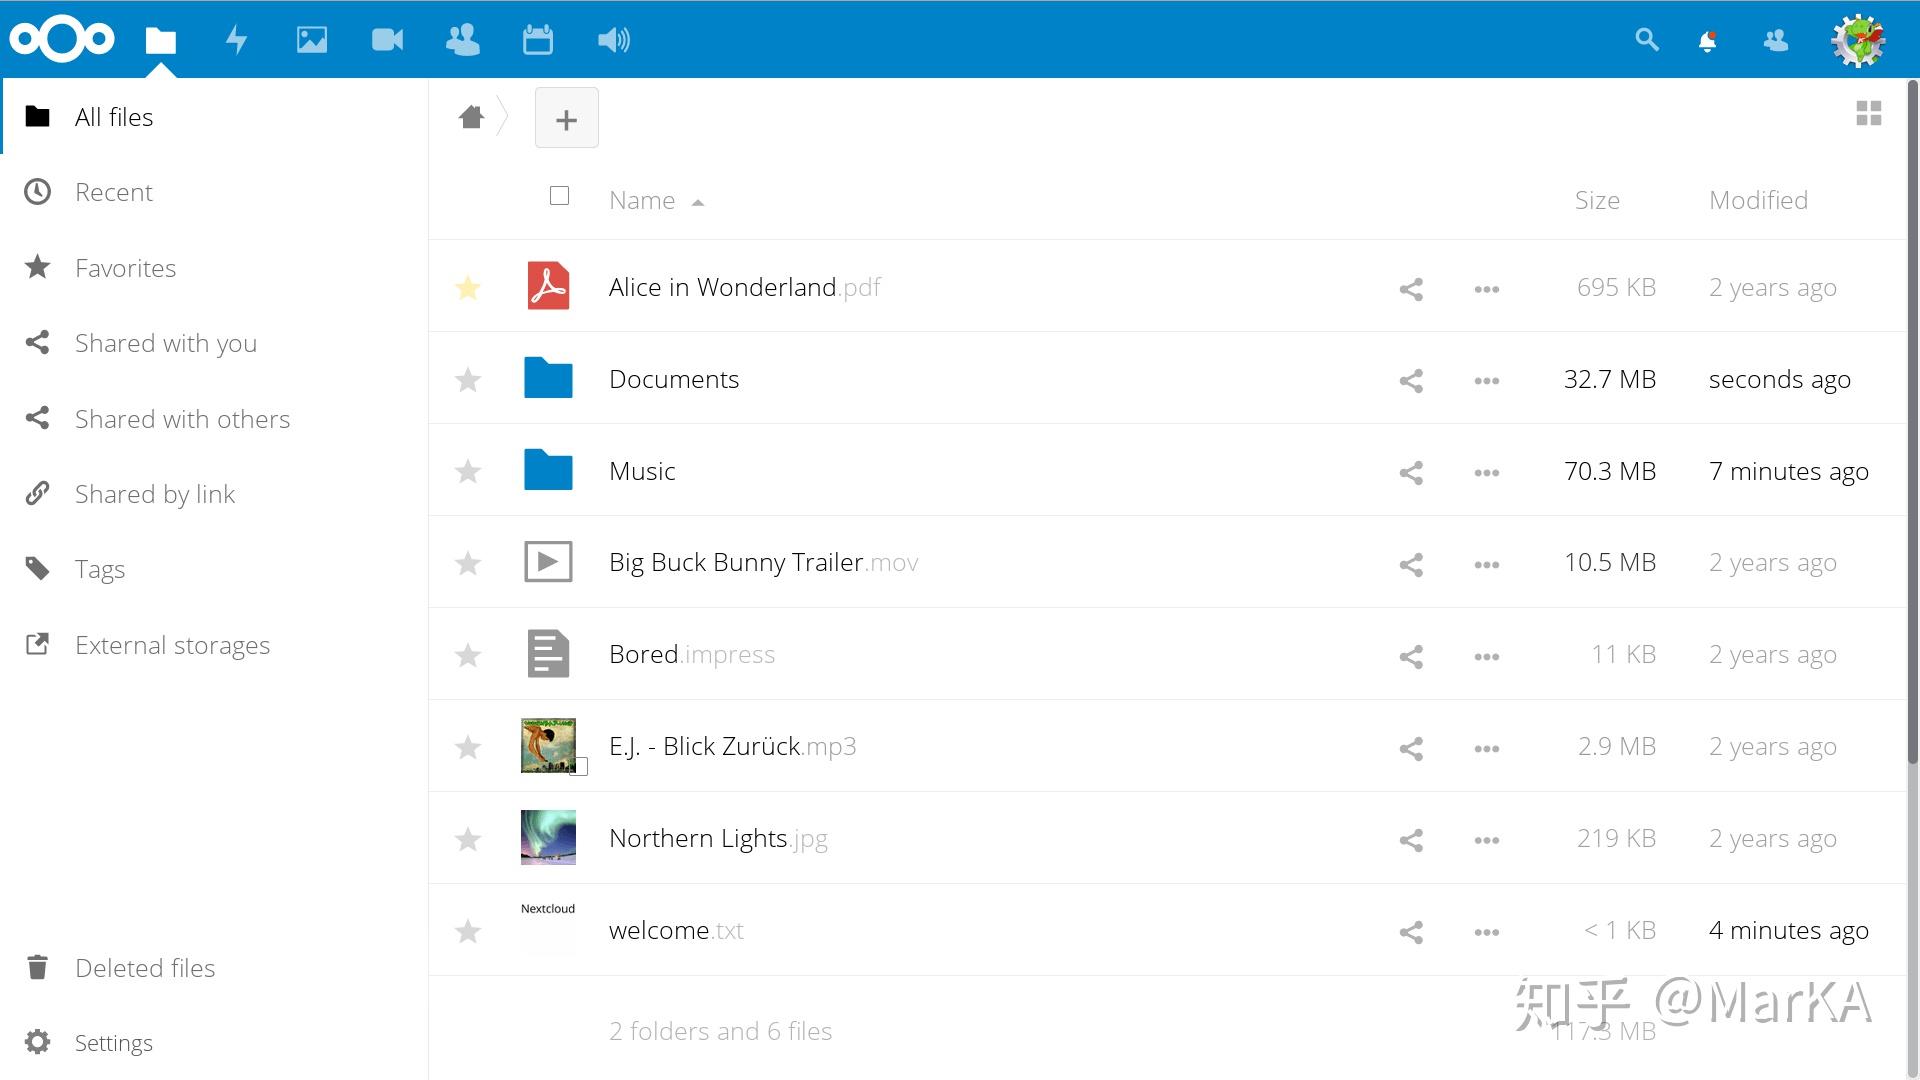Image resolution: width=1920 pixels, height=1080 pixels.
Task: Open welcome.txt file
Action: tap(676, 931)
